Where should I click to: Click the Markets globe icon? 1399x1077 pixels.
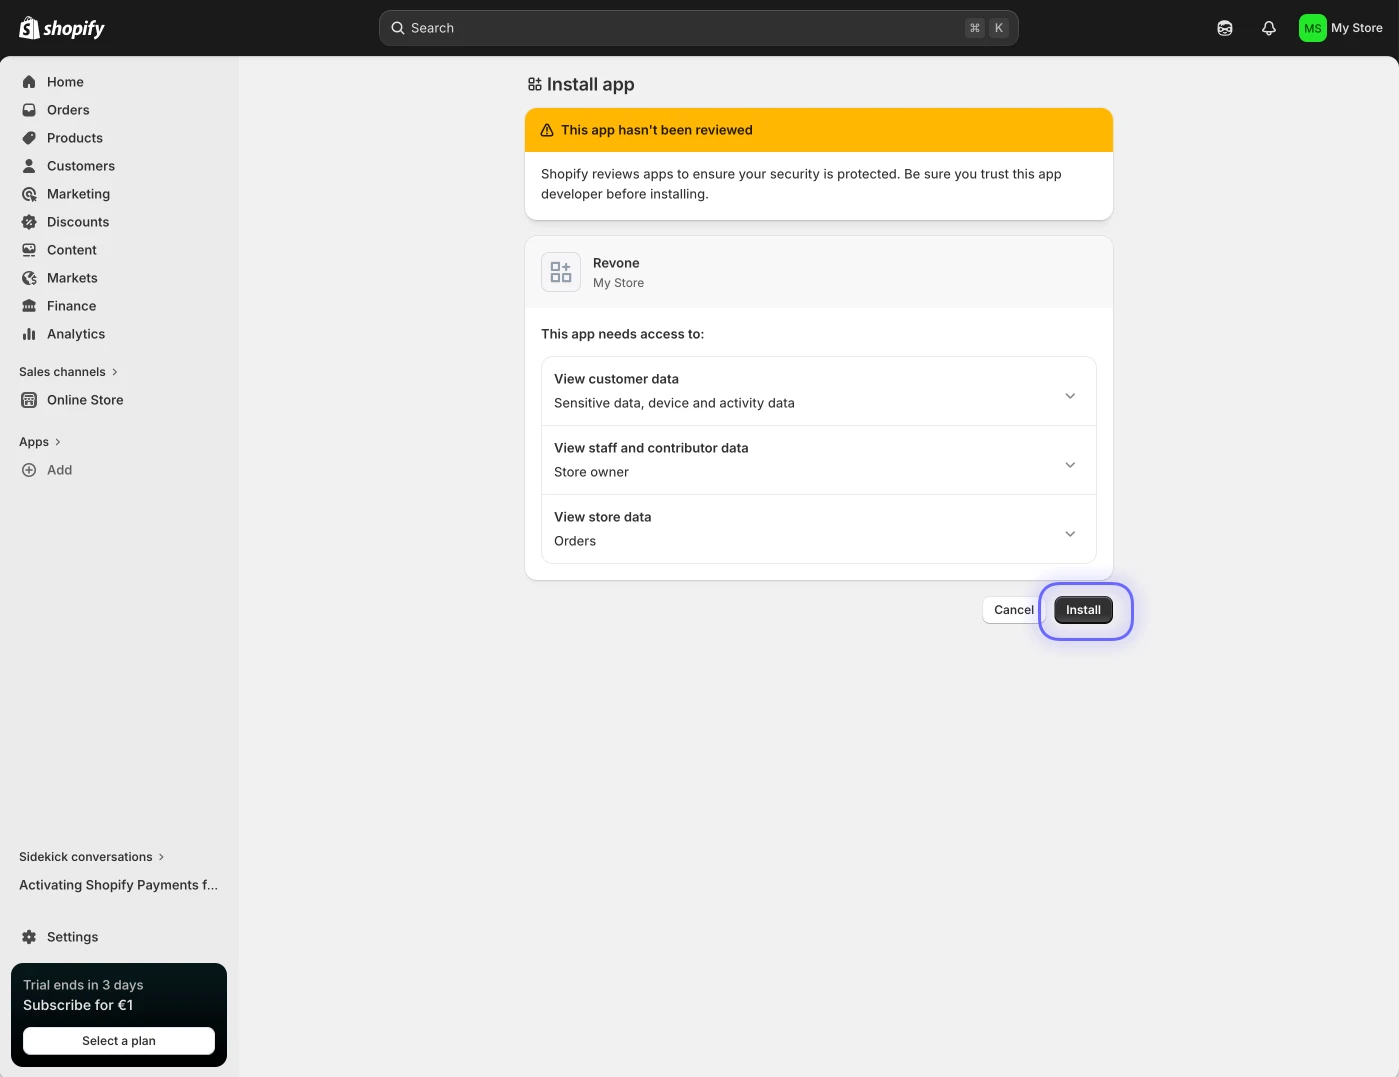[x=29, y=278]
